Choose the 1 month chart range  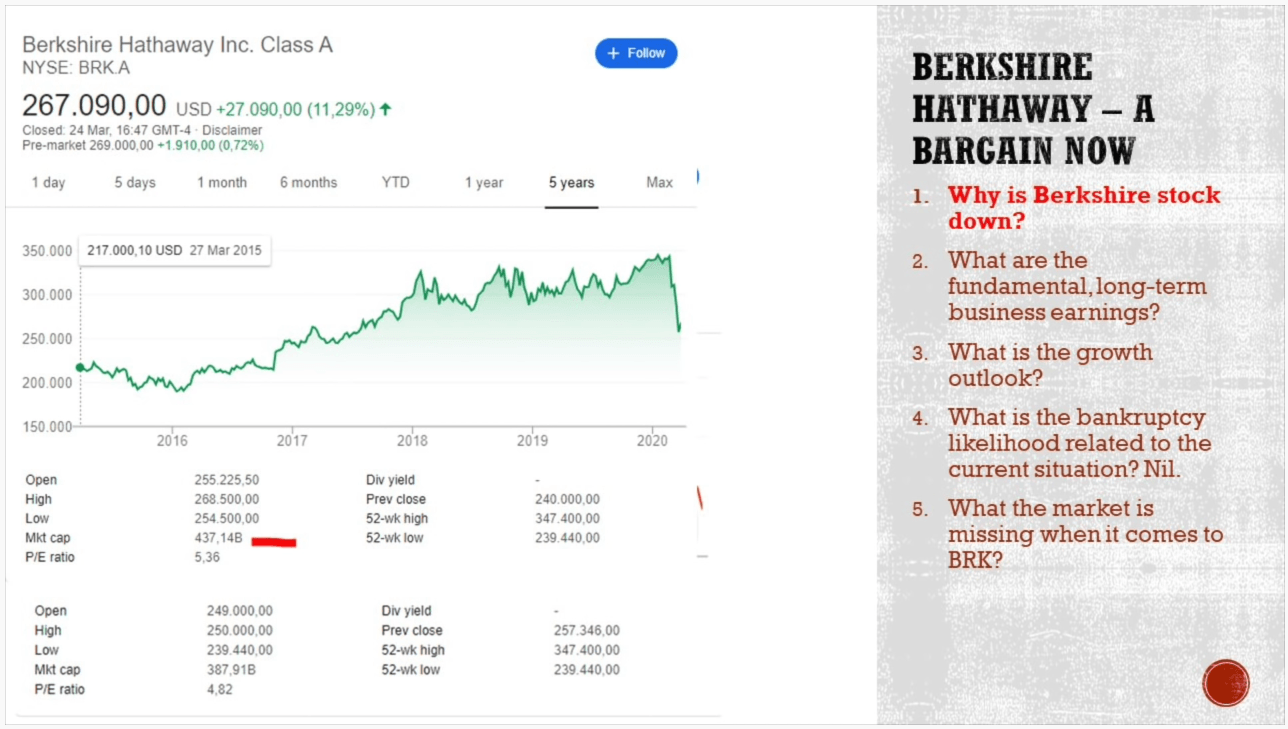tap(221, 183)
